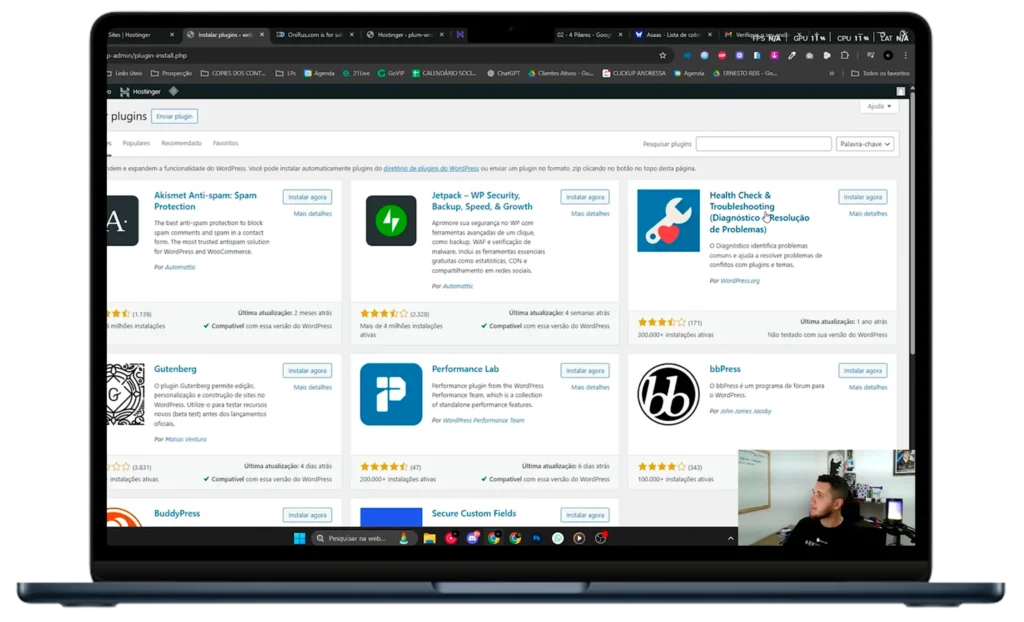Click the bbPress logo icon

[668, 394]
